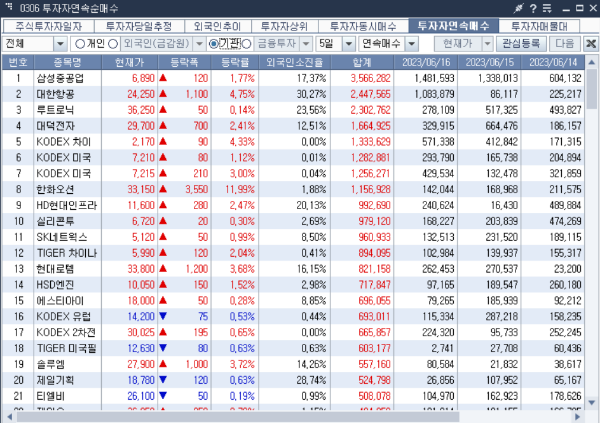Click the vertical scrollbar up arrow
This screenshot has width=600, height=423.
pos(592,62)
